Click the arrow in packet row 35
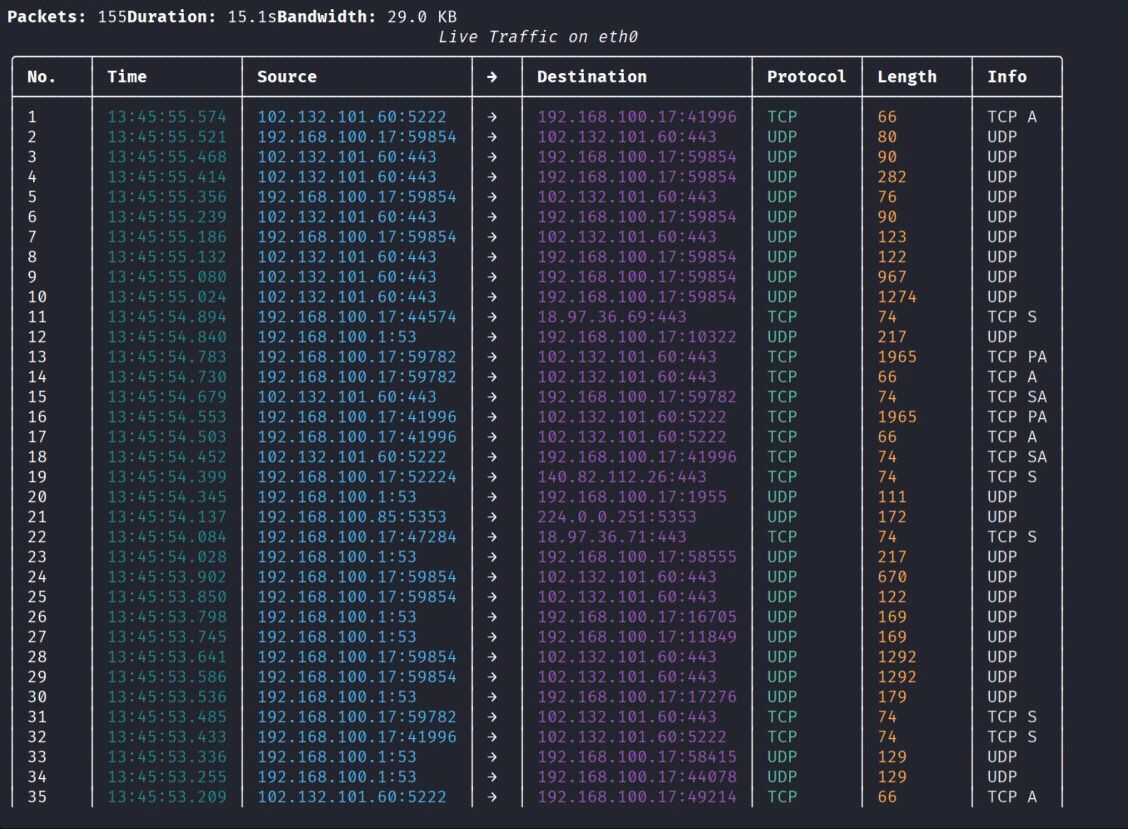 pyautogui.click(x=492, y=797)
